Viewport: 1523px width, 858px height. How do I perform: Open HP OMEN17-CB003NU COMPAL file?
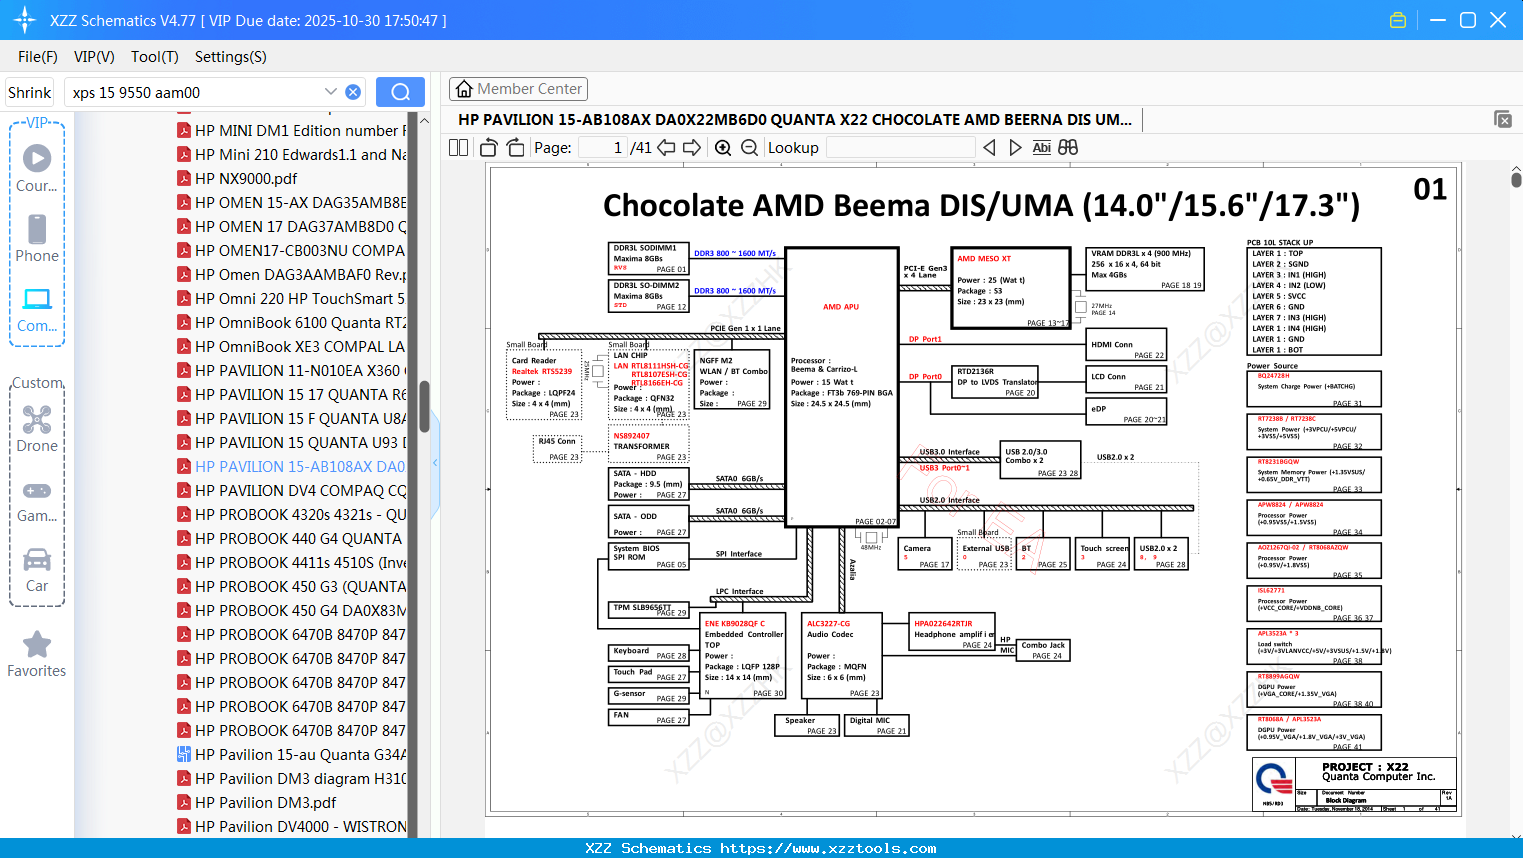(x=291, y=250)
